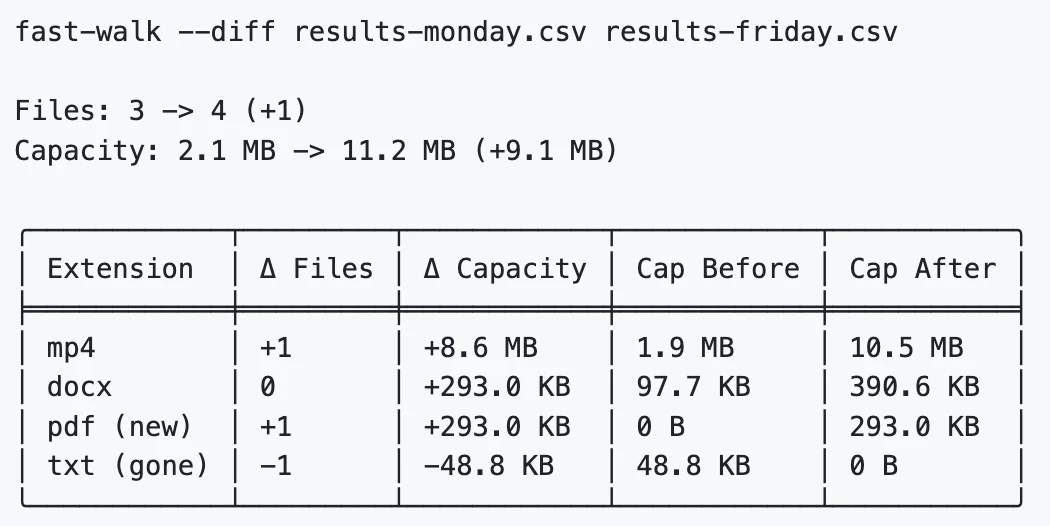Screen dimensions: 1050x526
Task: Click the Cap Before column header
Action: 718,269
